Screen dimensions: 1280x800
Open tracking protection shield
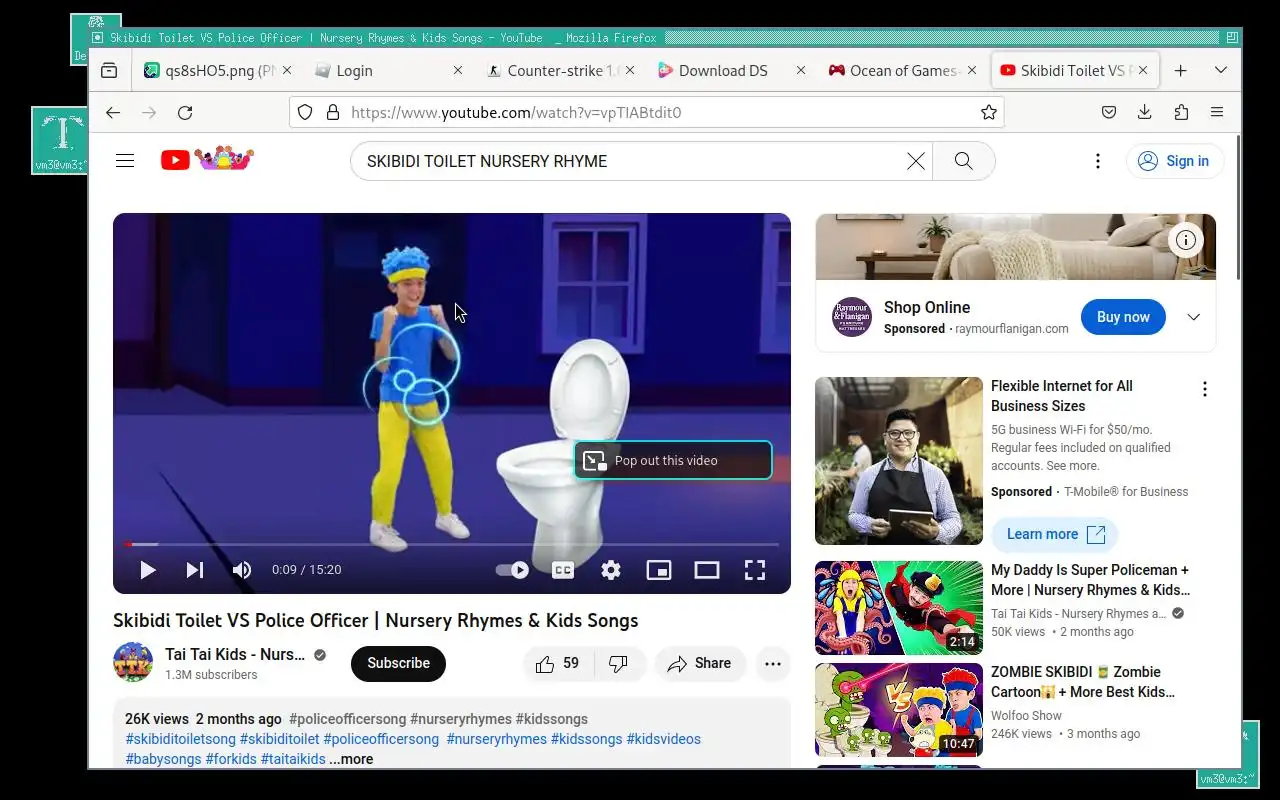click(305, 112)
